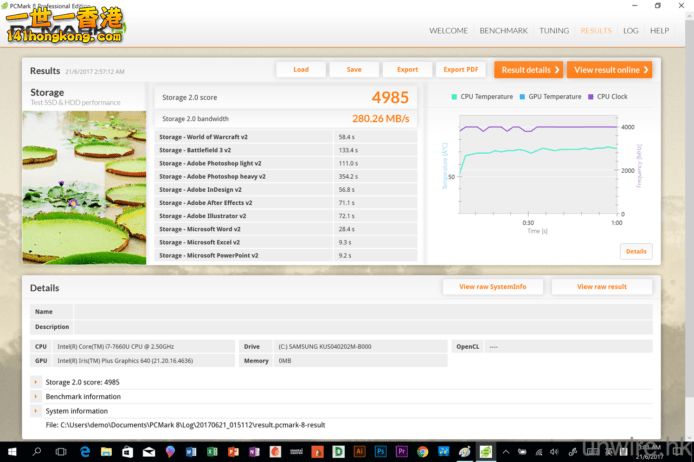This screenshot has height=462, width=694.
Task: Open Adobe Photoshop from taskbar
Action: tap(380, 451)
